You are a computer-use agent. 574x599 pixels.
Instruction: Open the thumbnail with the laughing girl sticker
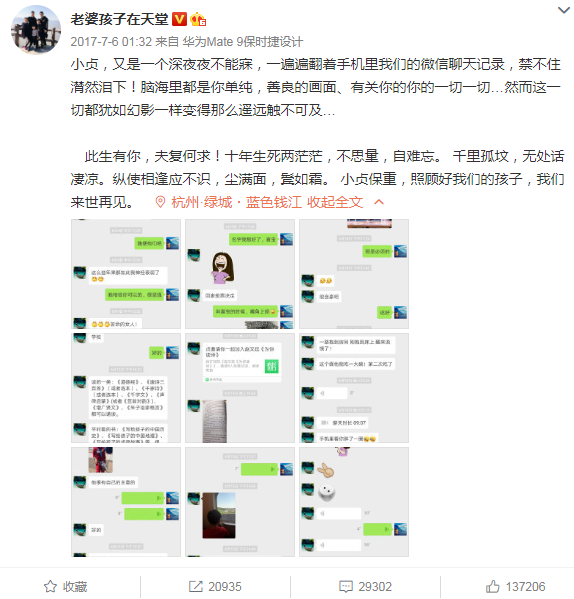pos(240,274)
